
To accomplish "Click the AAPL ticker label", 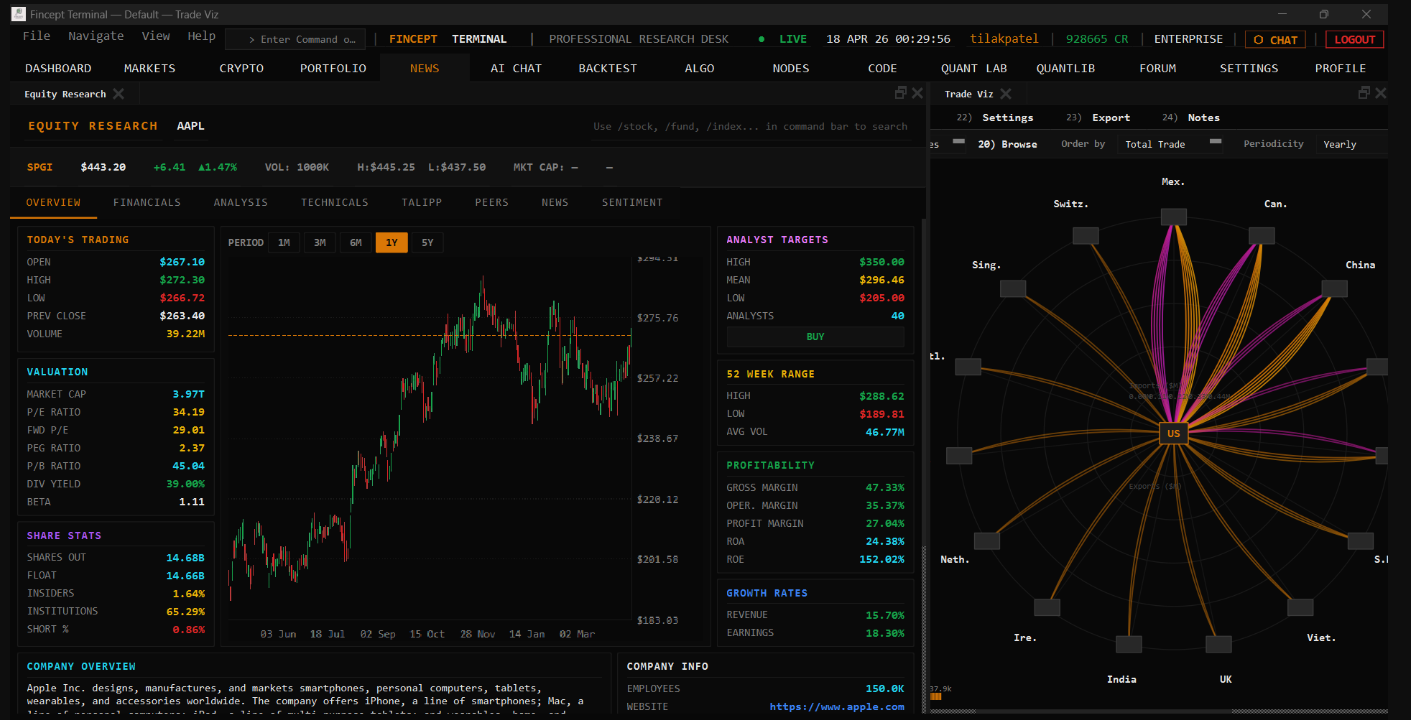I will tap(191, 126).
